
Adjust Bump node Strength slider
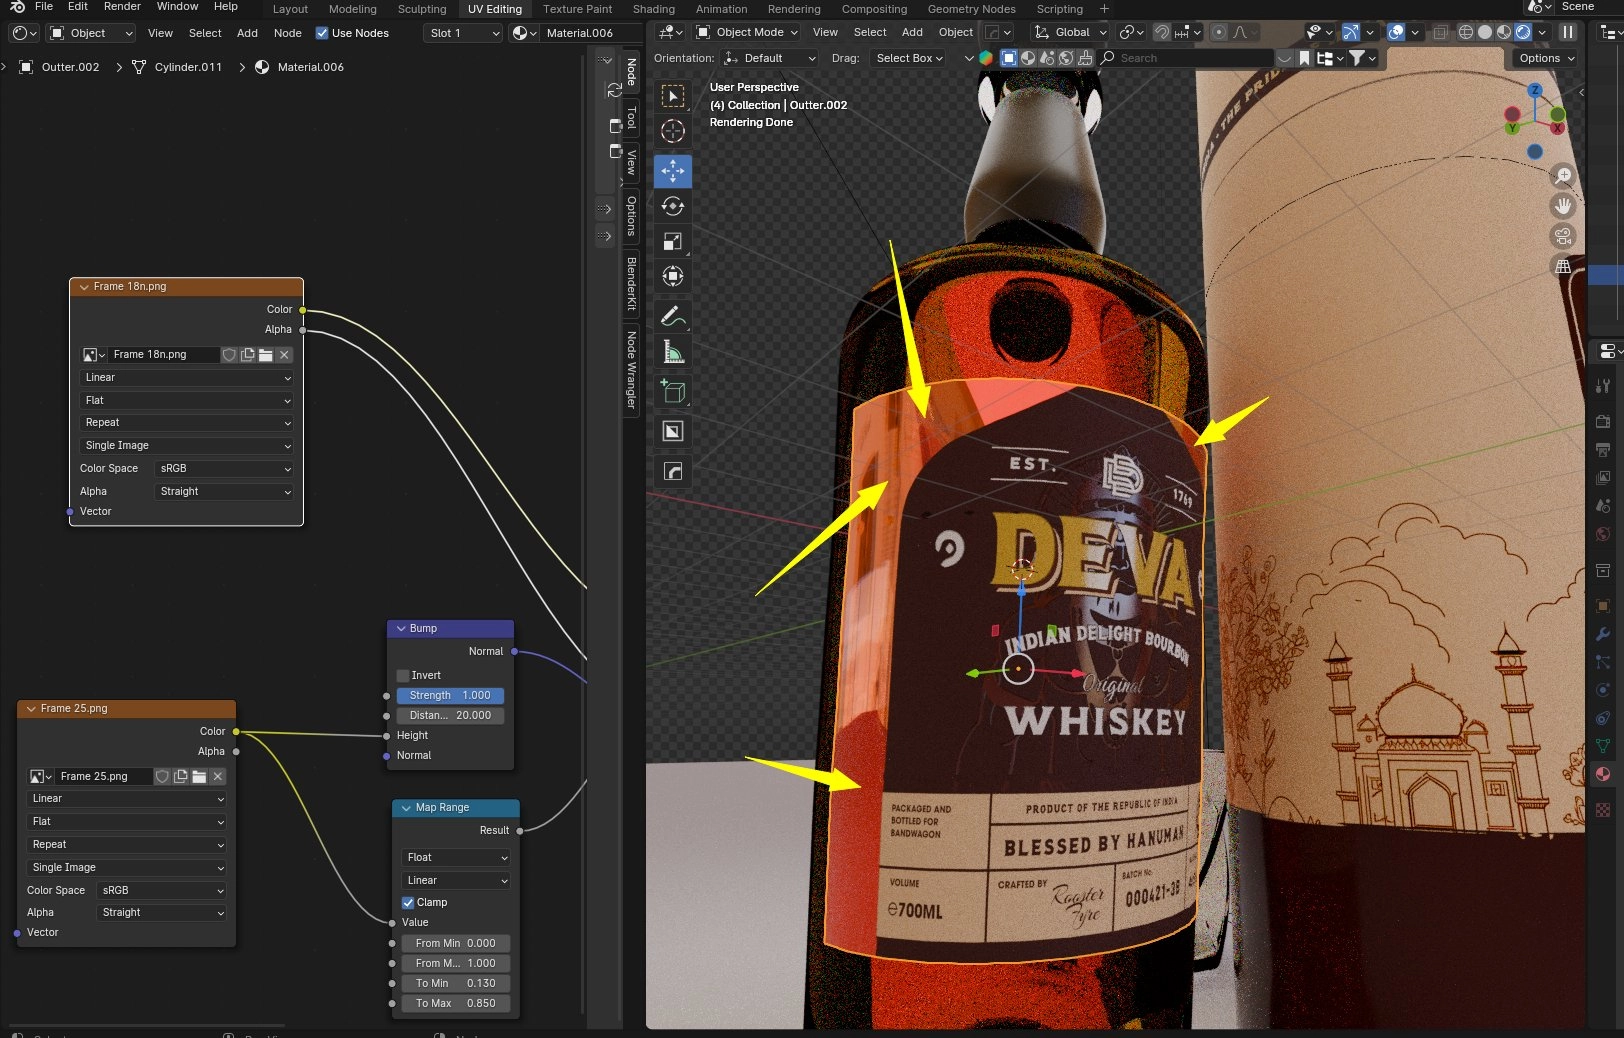pos(450,696)
